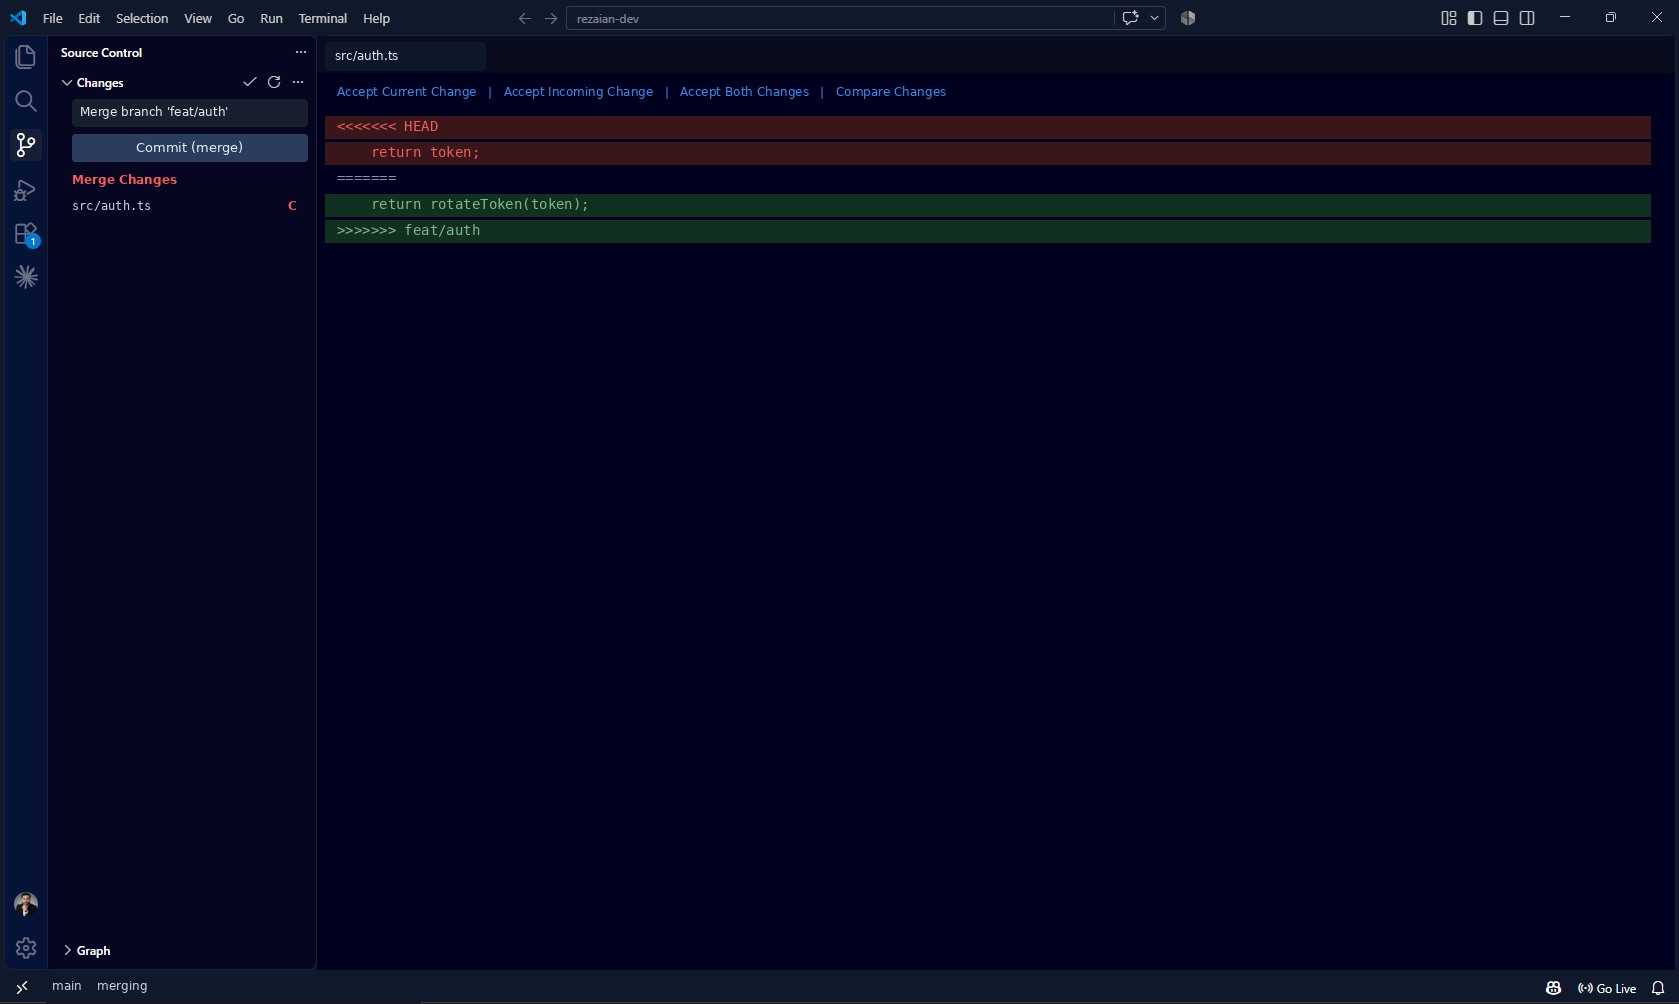Go back with the navigation arrow

point(525,18)
